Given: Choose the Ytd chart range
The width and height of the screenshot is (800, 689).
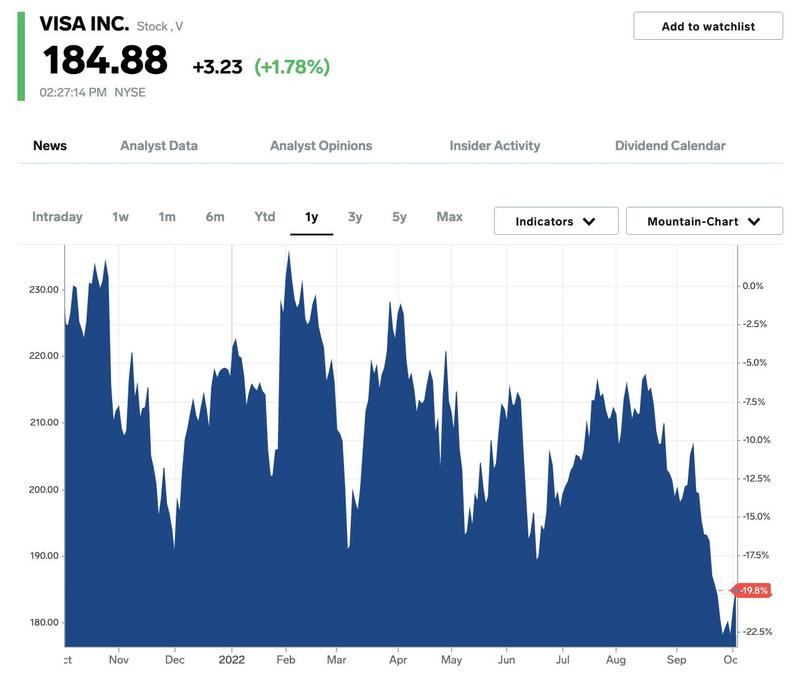Looking at the screenshot, I should 265,217.
